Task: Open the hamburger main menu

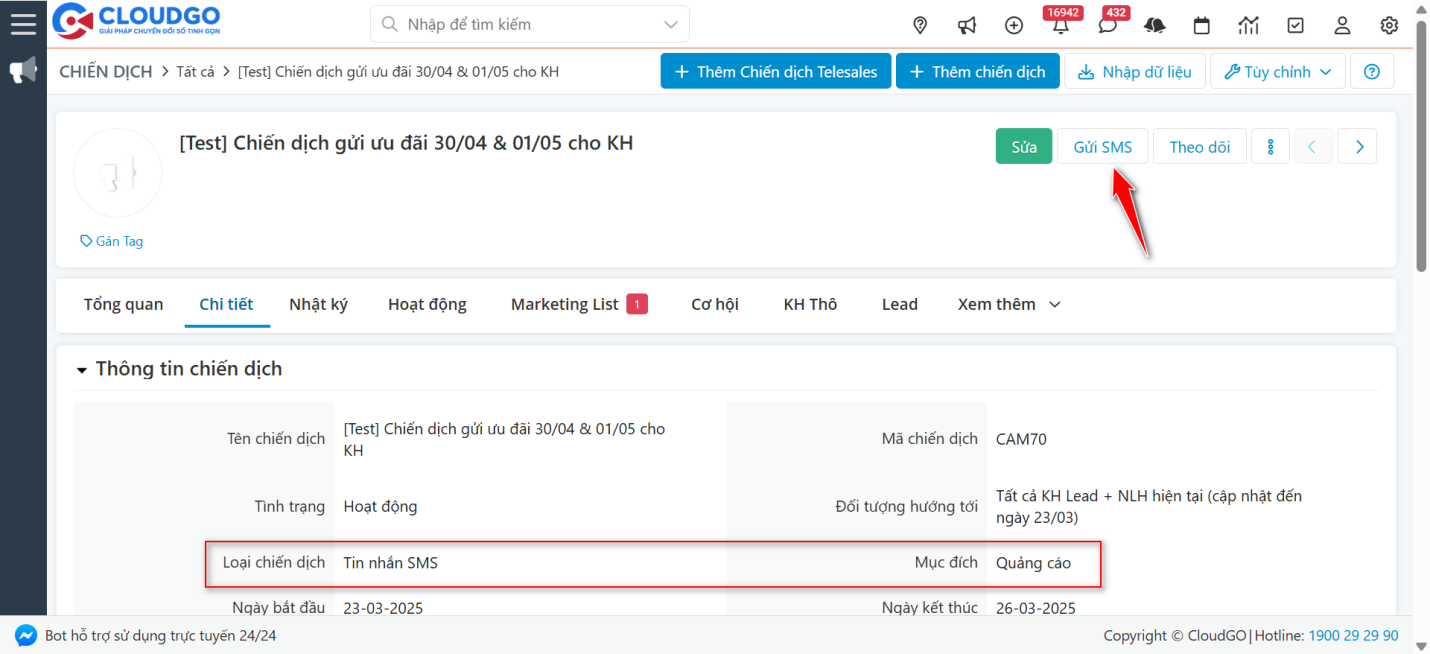Action: [x=23, y=23]
